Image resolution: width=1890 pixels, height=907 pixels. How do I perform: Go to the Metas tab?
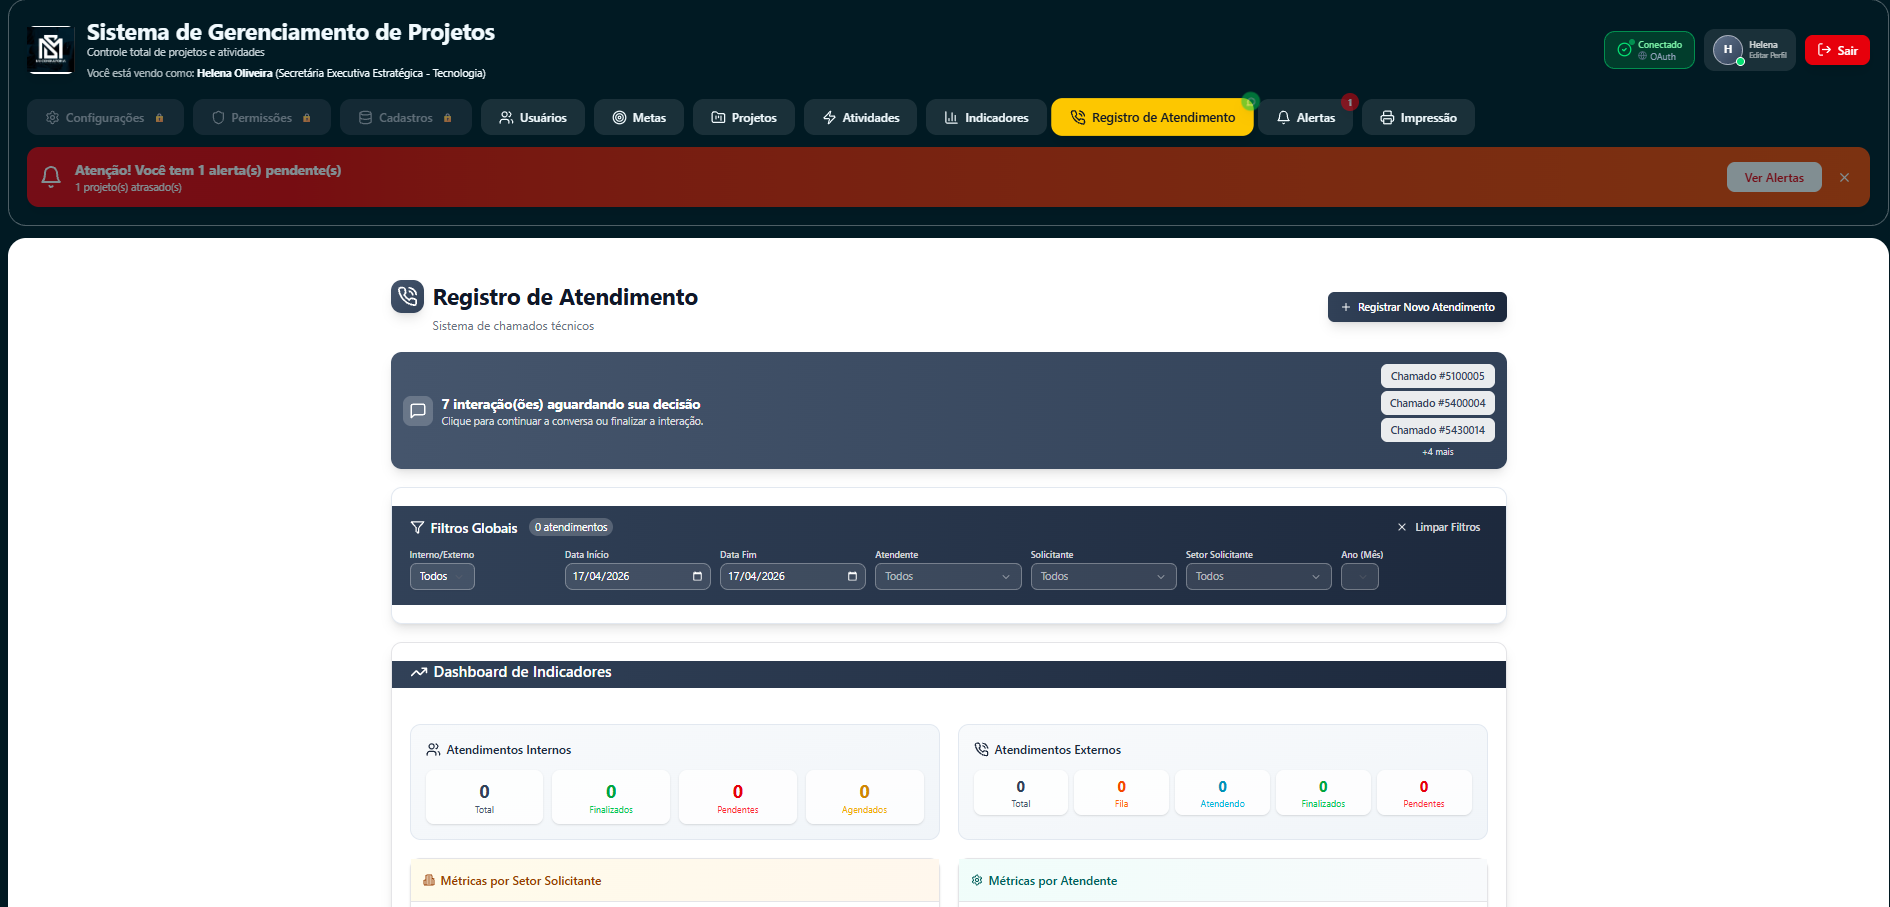pyautogui.click(x=639, y=117)
